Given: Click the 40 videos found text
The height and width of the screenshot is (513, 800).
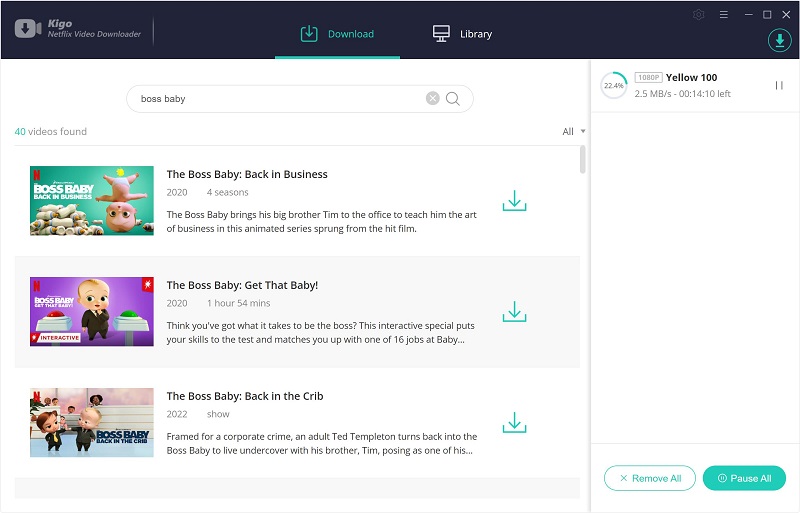Looking at the screenshot, I should [51, 131].
